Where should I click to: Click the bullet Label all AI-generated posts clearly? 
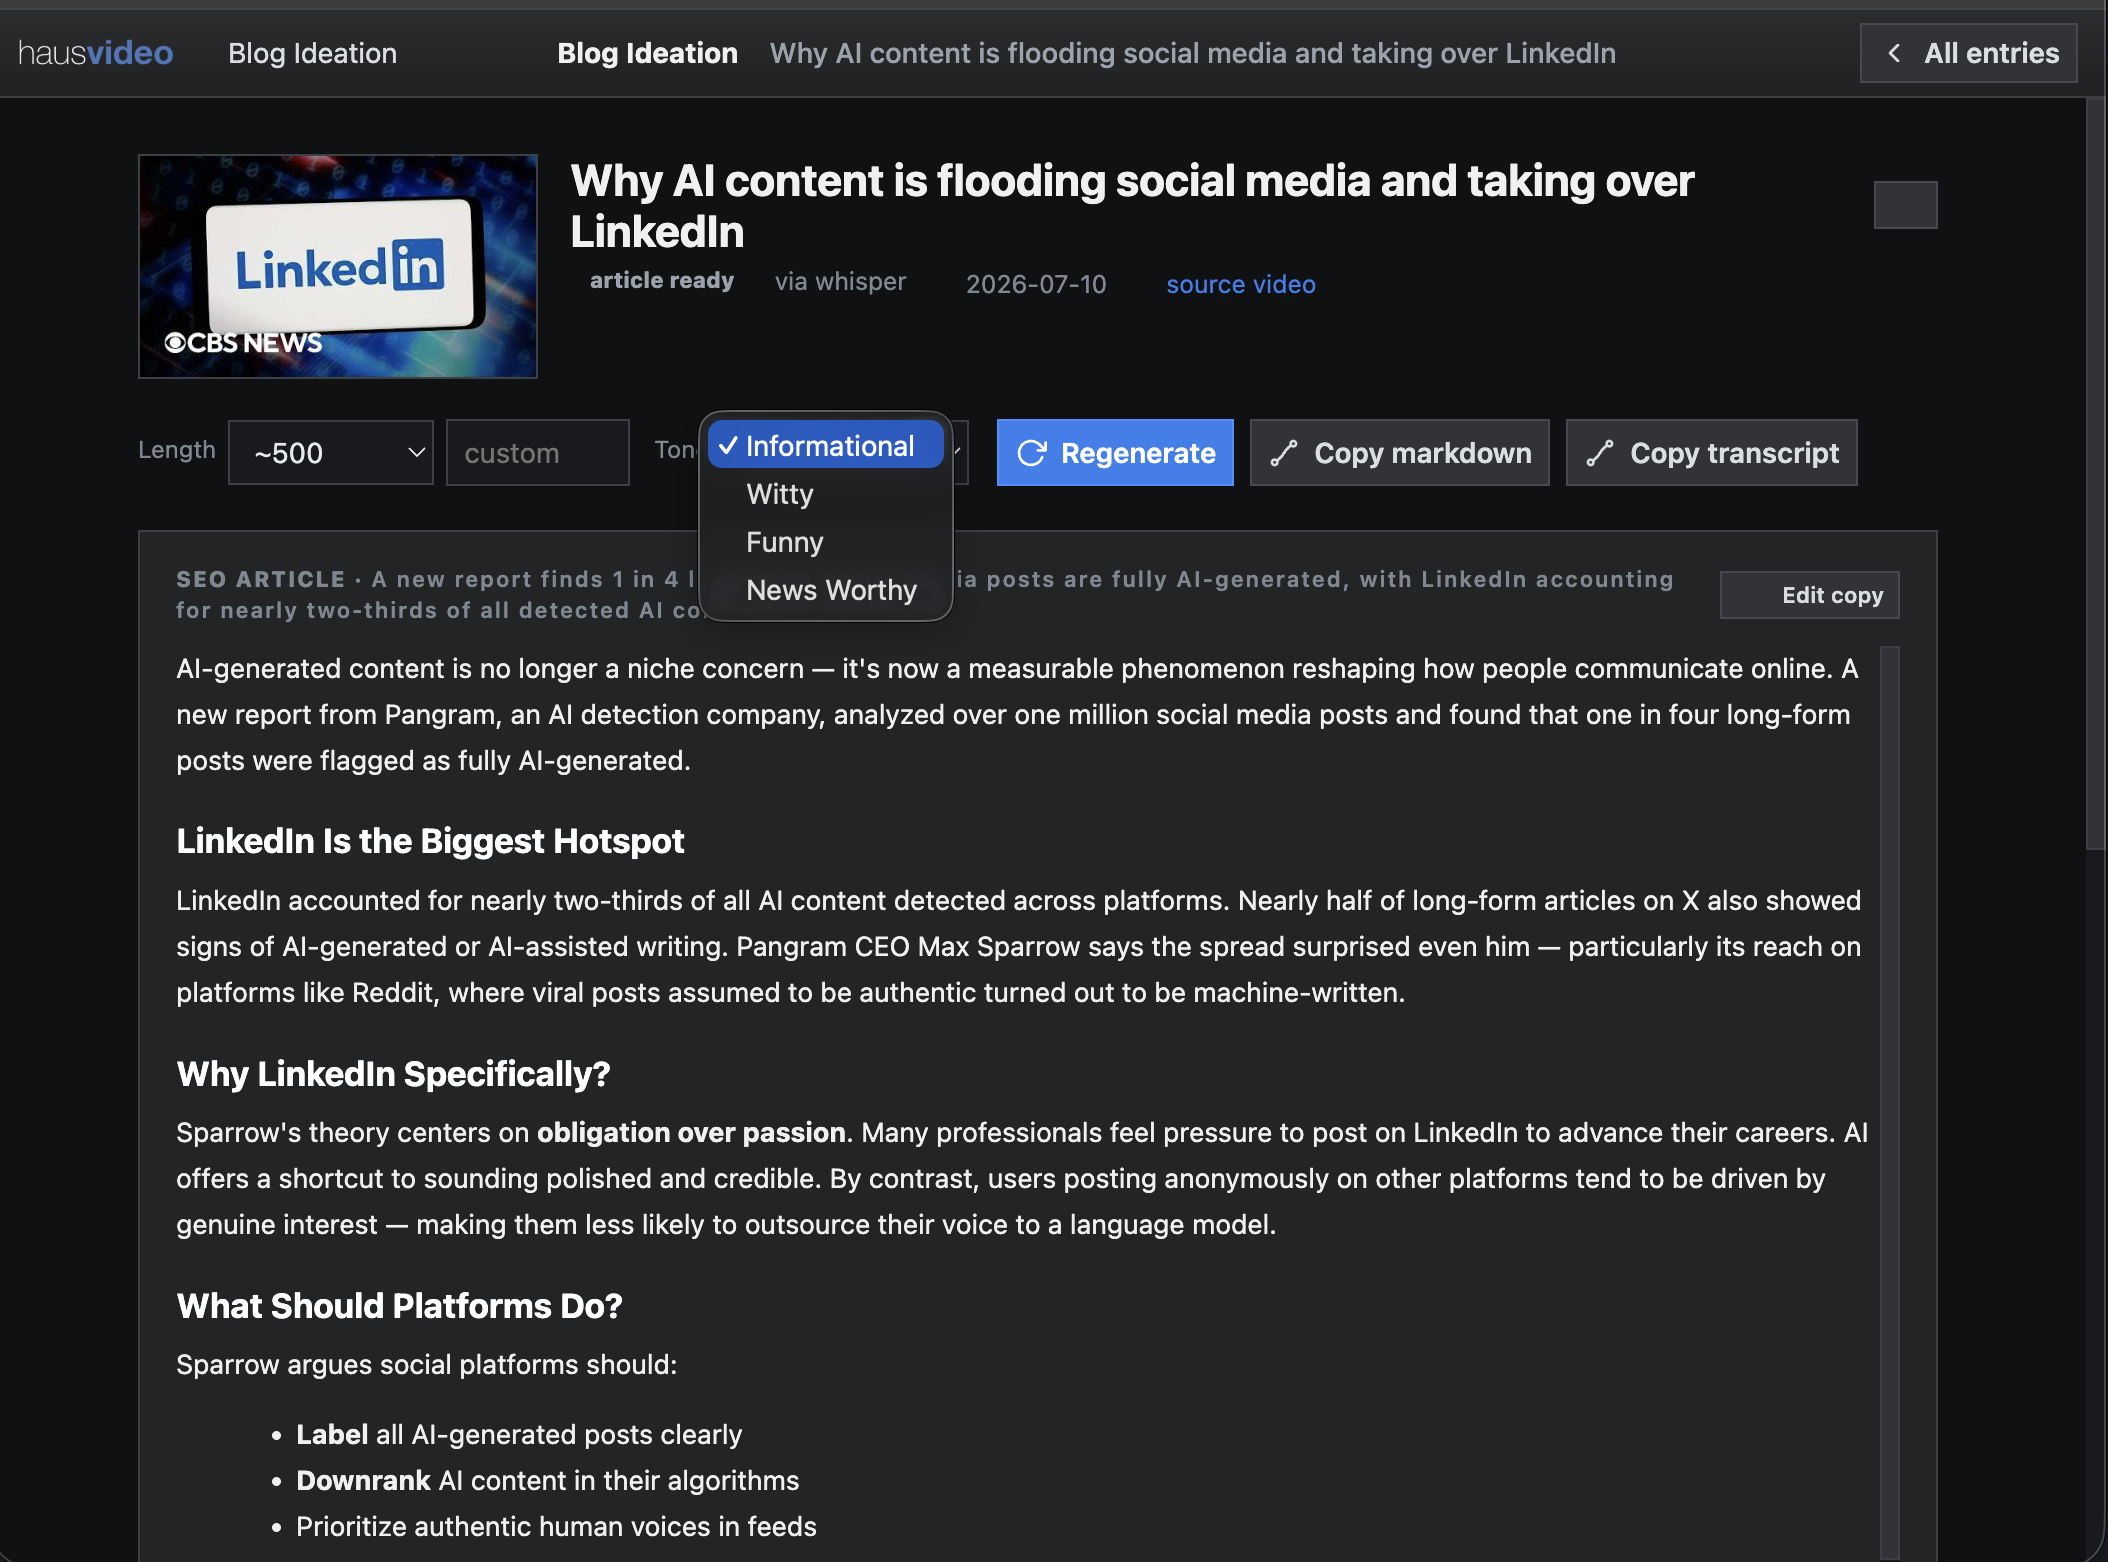519,1434
